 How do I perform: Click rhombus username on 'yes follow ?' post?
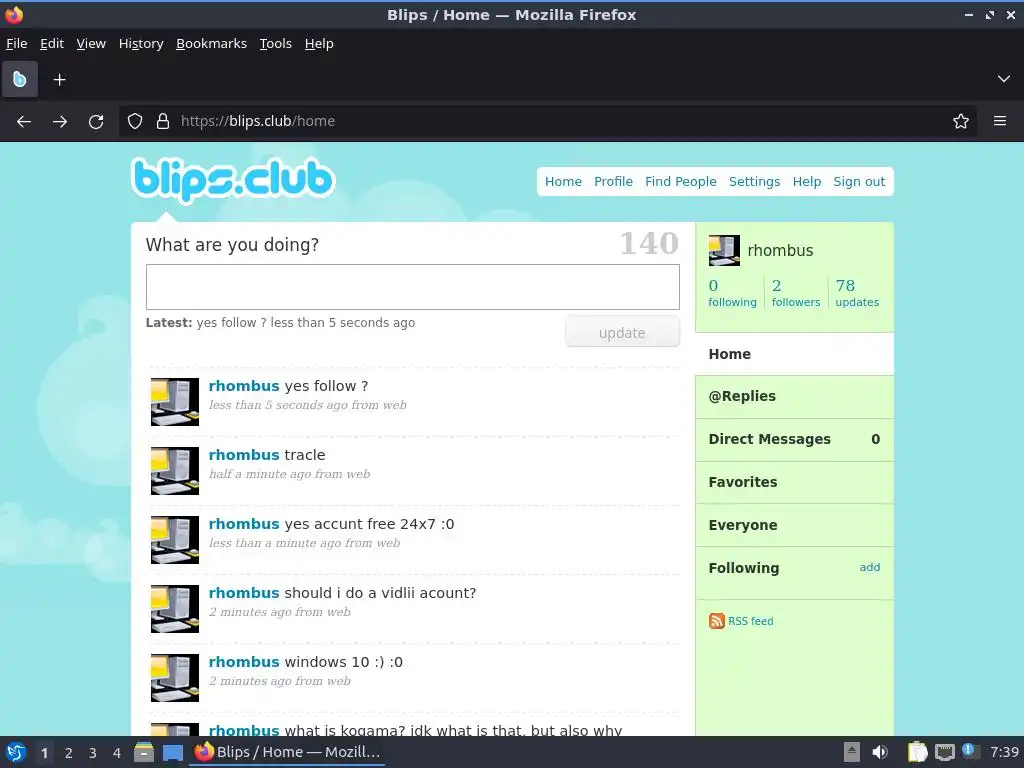point(244,386)
